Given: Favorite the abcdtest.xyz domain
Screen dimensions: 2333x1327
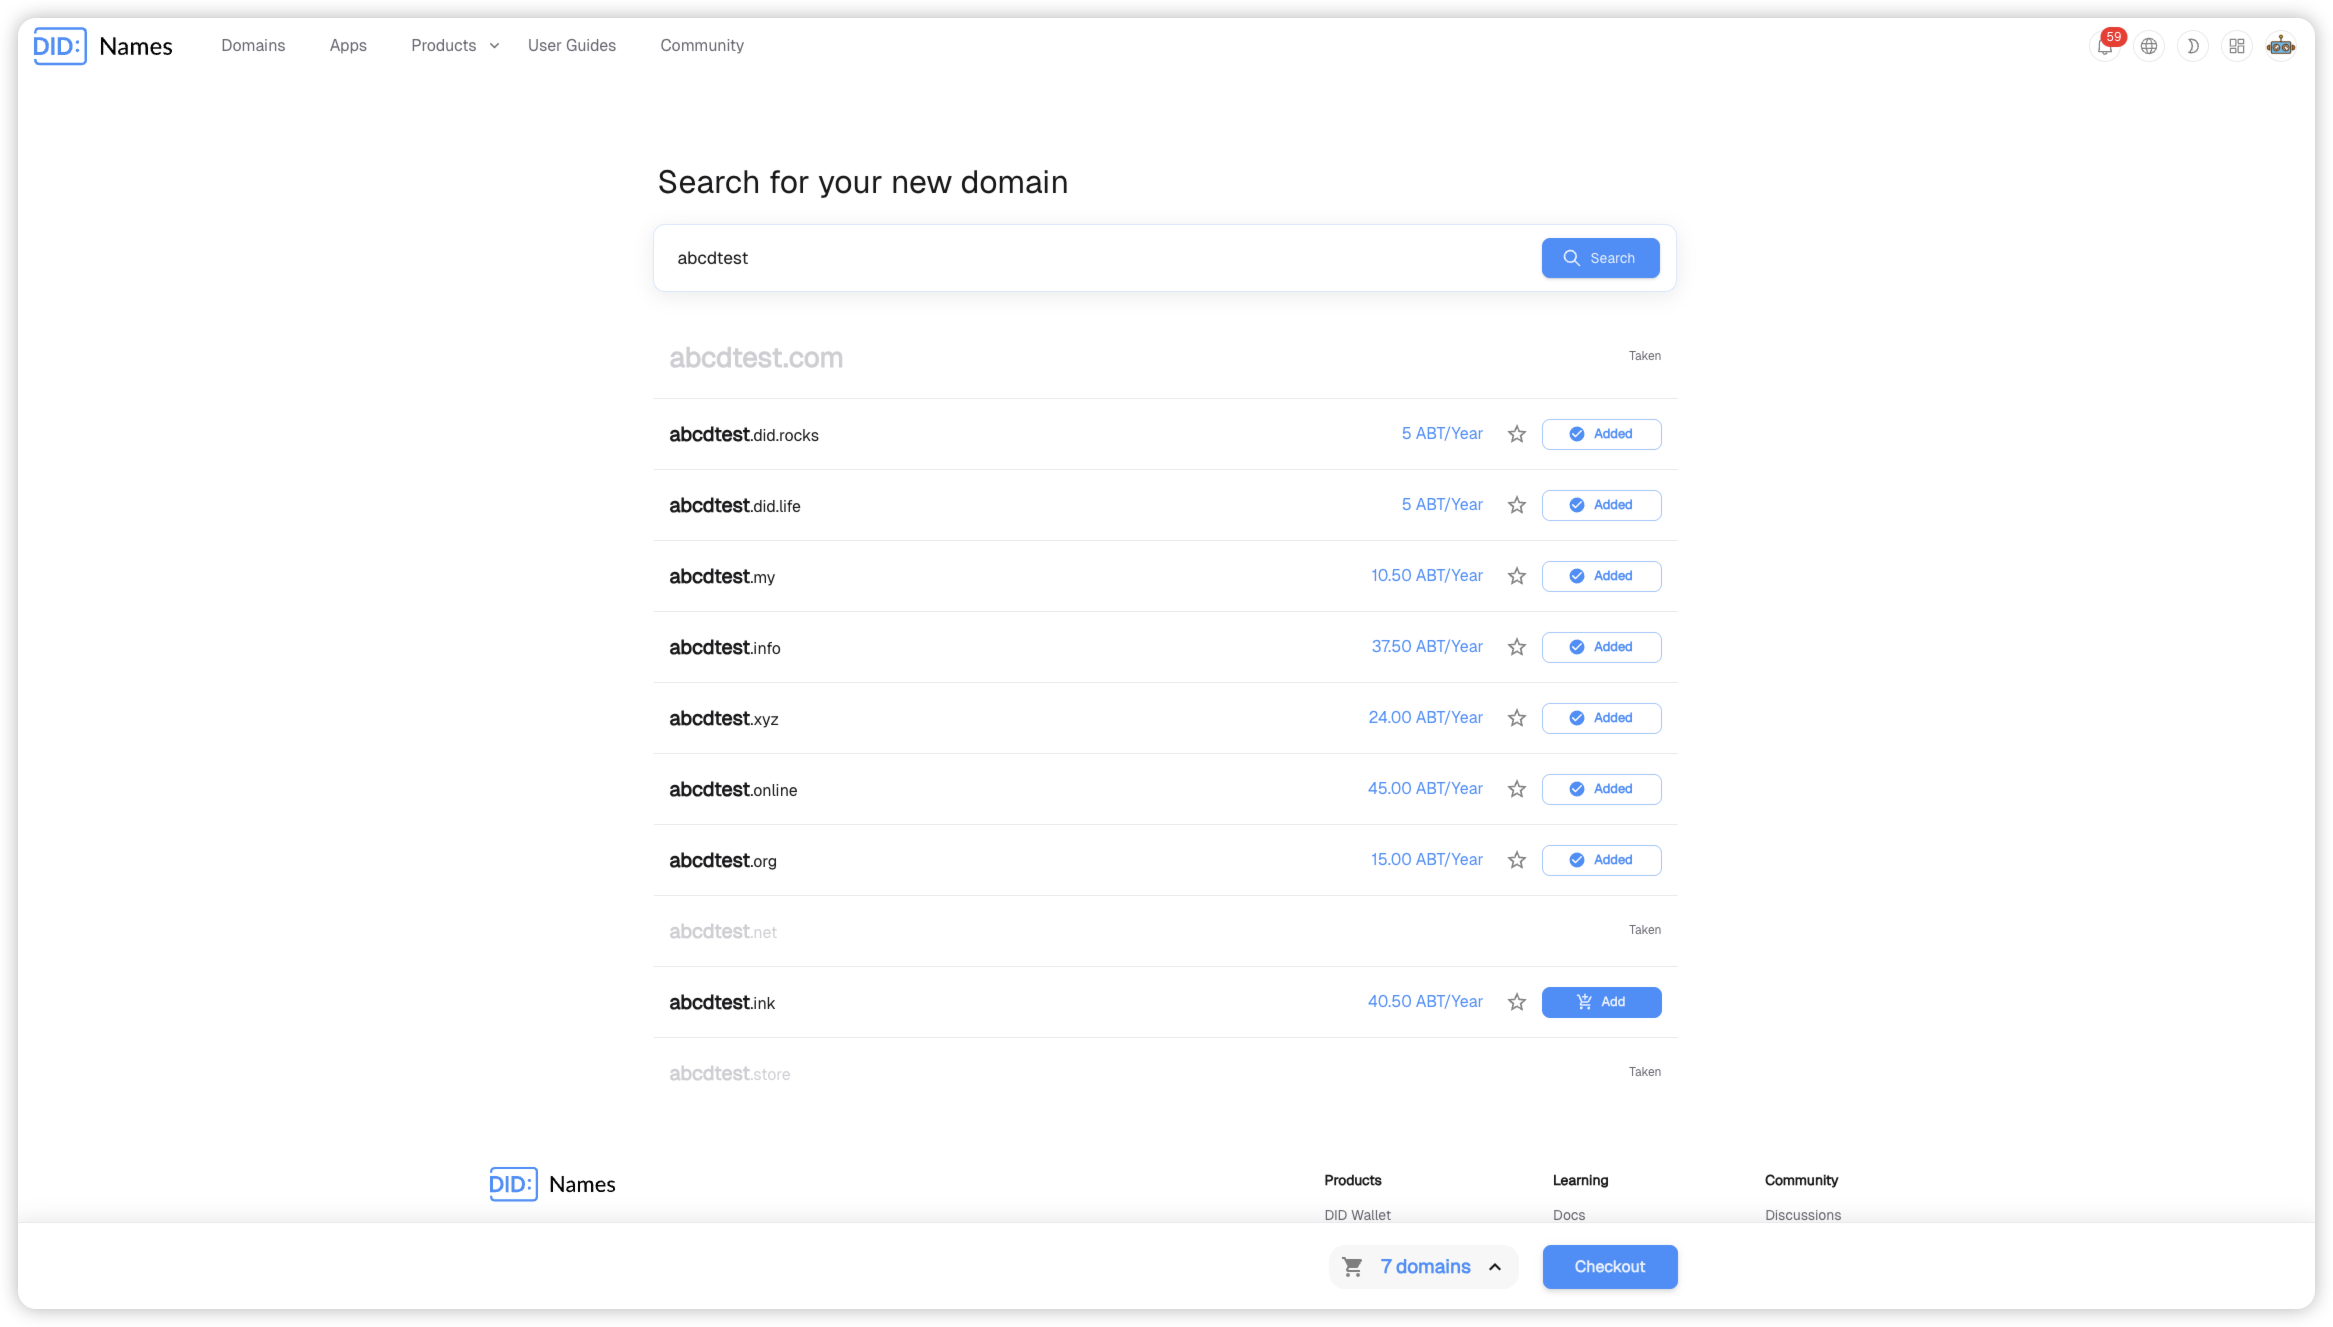Looking at the screenshot, I should tap(1517, 718).
